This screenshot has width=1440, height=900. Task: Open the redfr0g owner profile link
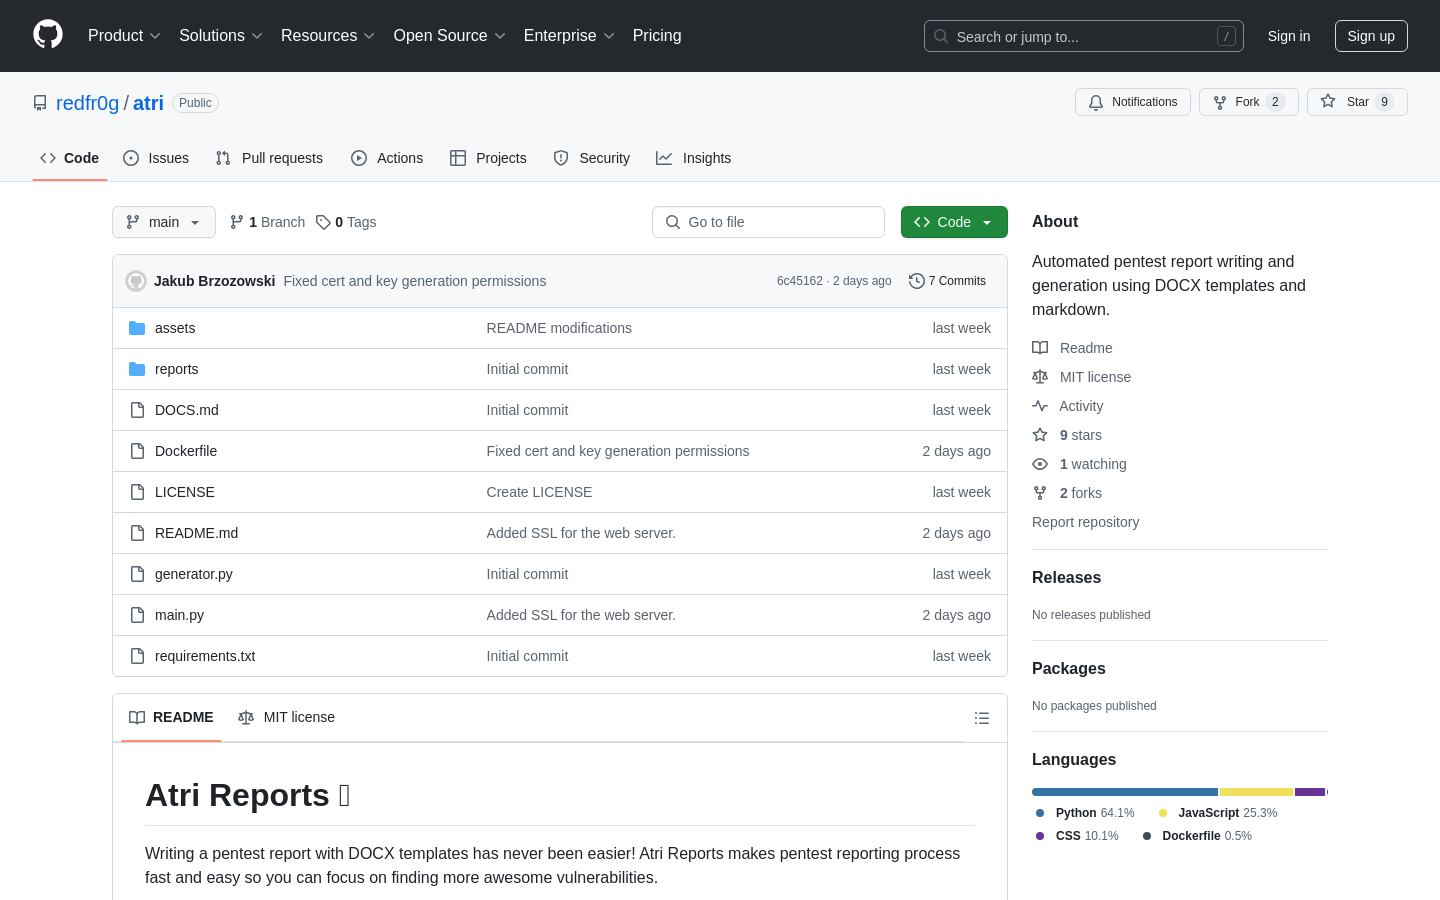87,103
